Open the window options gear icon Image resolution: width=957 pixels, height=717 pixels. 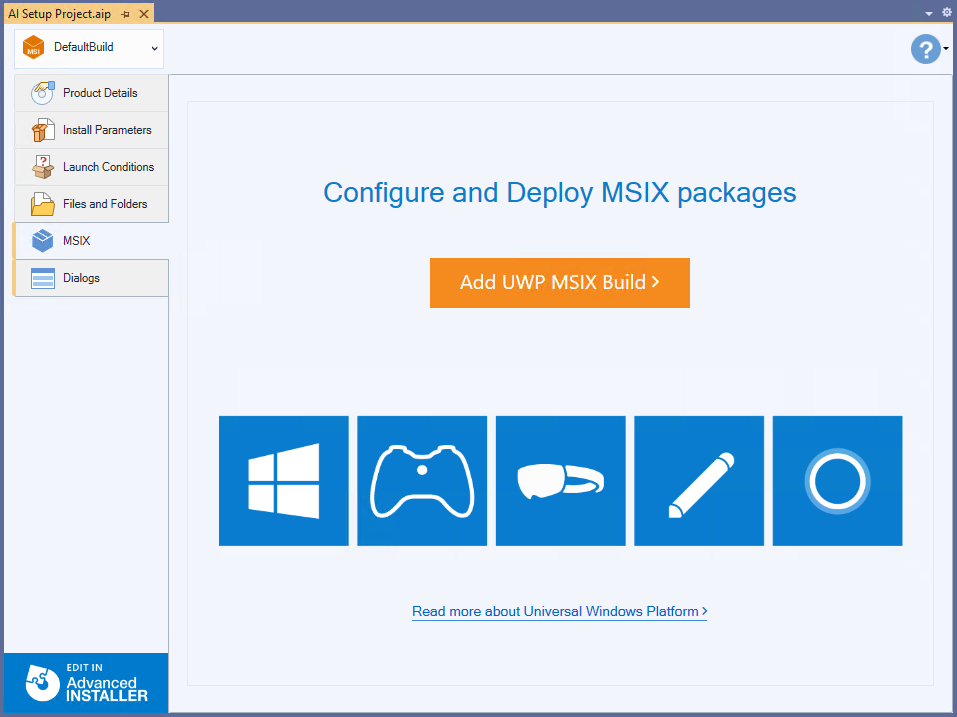point(947,12)
